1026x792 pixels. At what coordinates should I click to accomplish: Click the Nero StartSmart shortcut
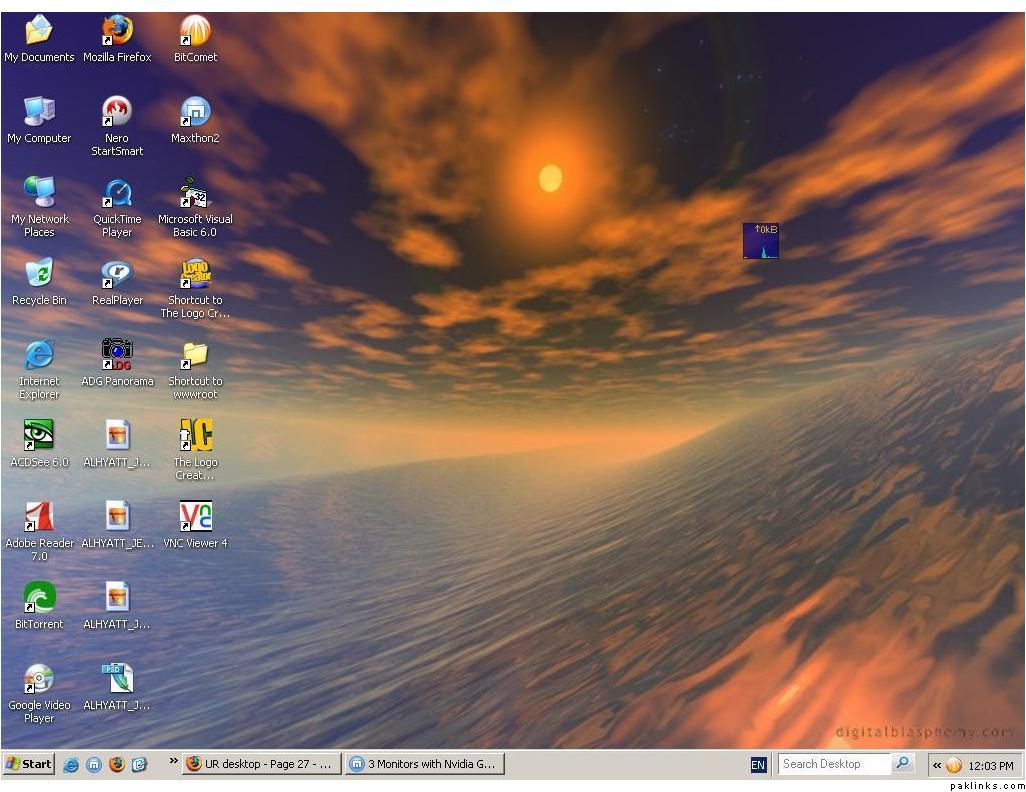117,112
